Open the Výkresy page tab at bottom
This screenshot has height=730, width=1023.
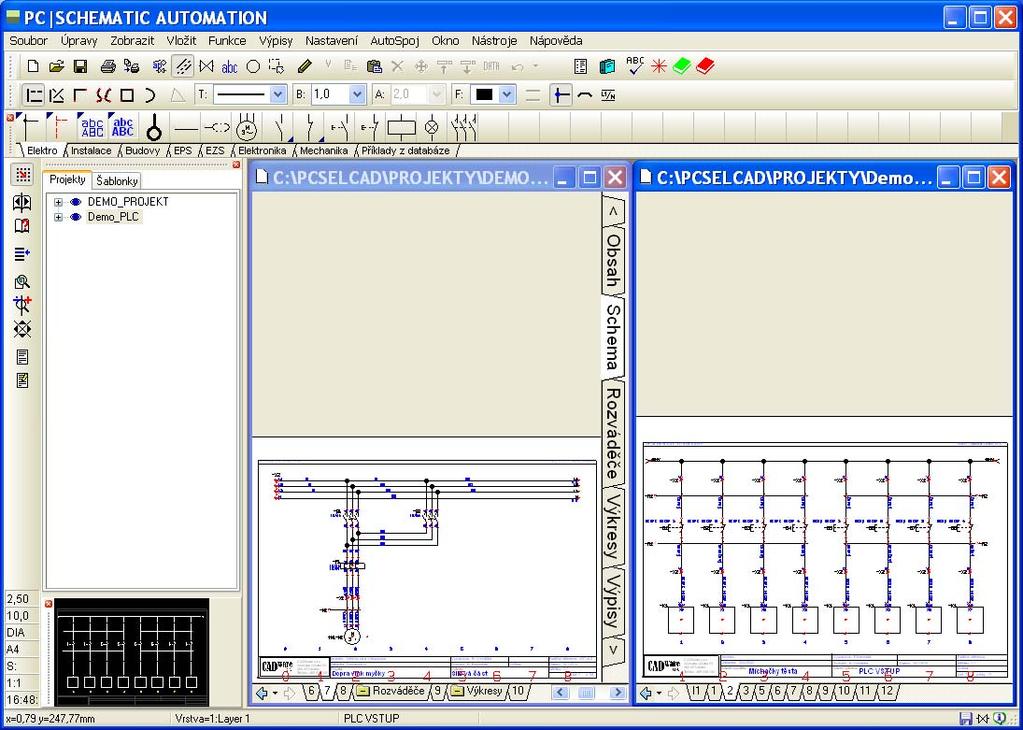pos(477,691)
